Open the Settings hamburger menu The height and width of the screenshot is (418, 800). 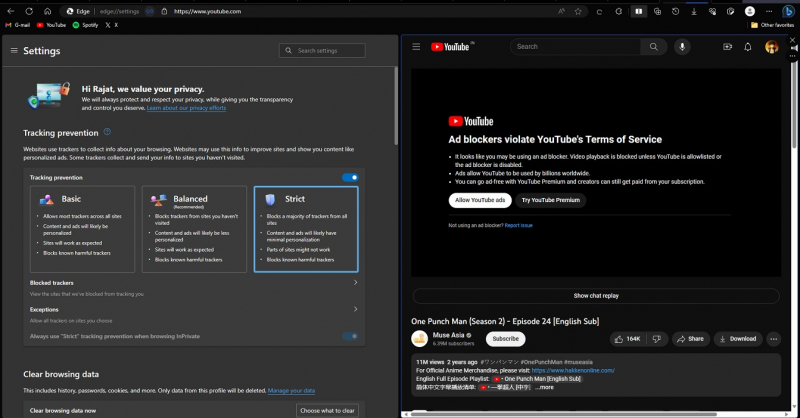pyautogui.click(x=14, y=50)
